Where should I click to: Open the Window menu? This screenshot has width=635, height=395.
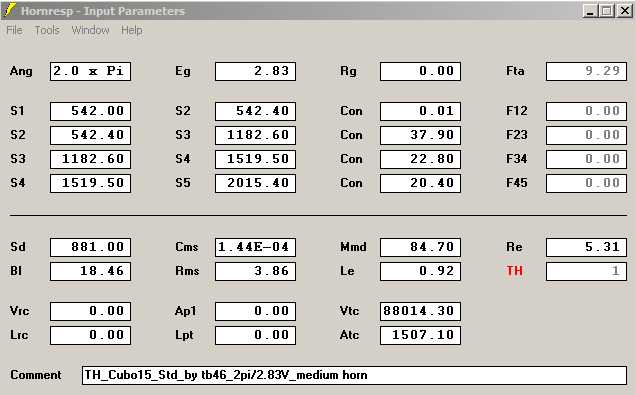pyautogui.click(x=90, y=30)
